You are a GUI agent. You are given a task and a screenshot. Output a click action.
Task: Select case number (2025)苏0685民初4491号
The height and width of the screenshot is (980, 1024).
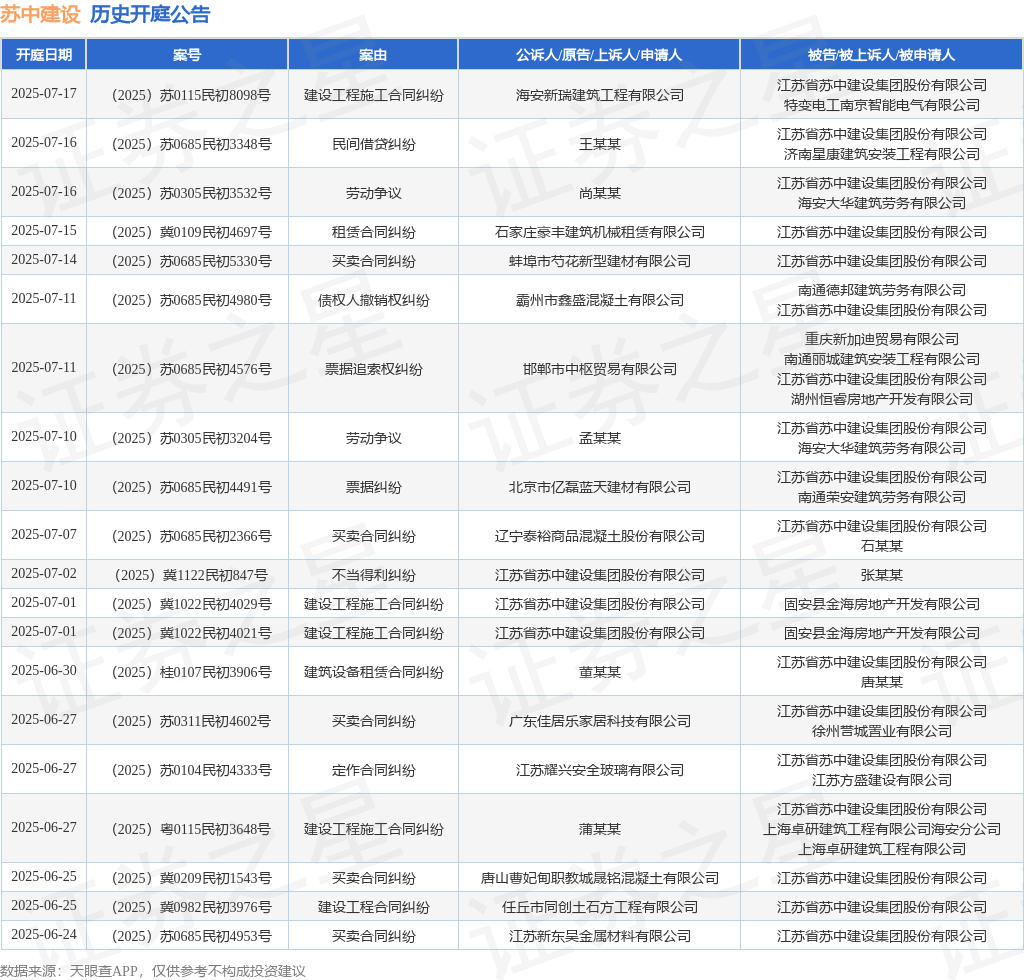191,487
